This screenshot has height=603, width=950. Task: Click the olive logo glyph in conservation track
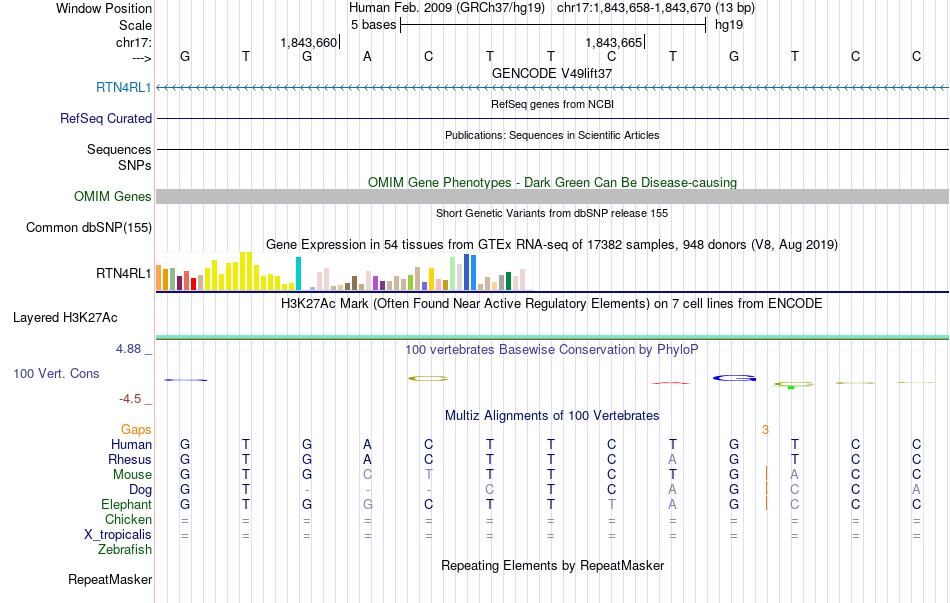(428, 378)
